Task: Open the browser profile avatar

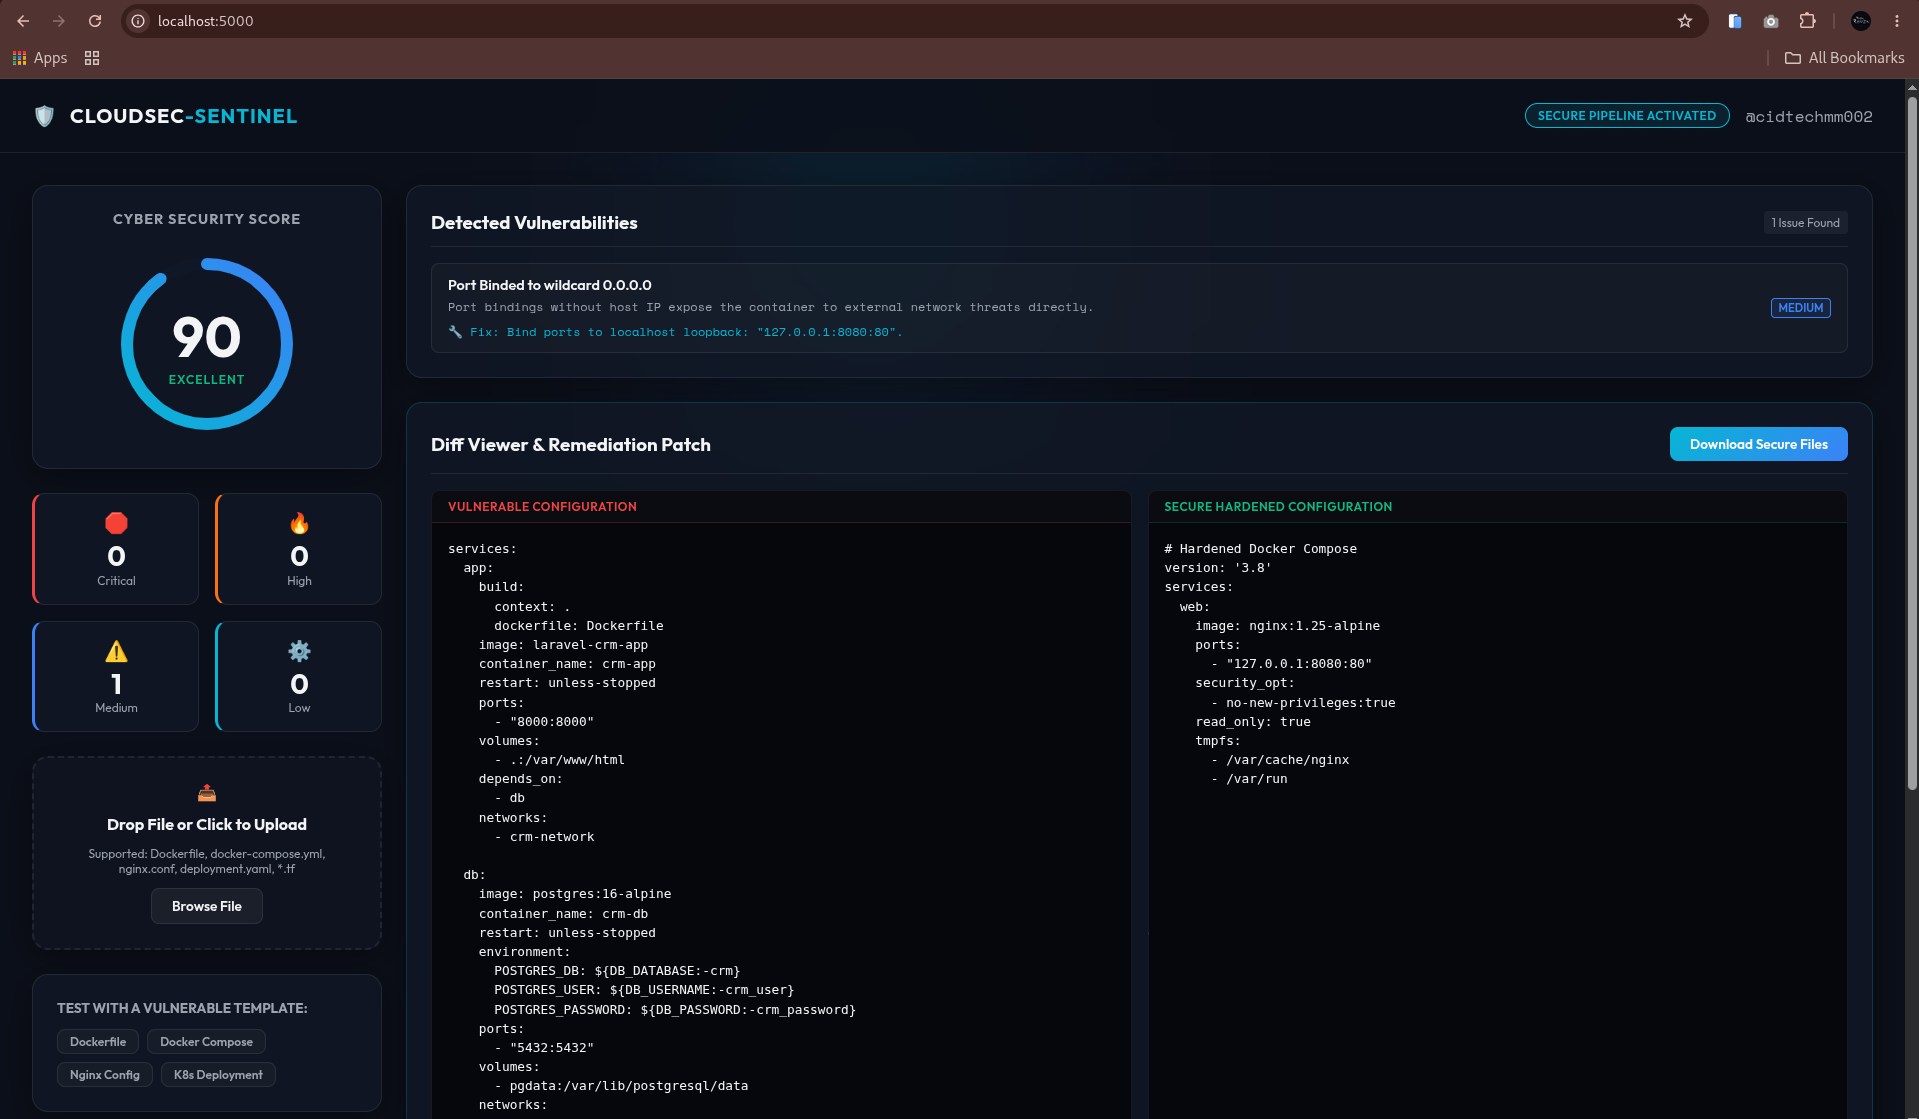Action: (1861, 21)
